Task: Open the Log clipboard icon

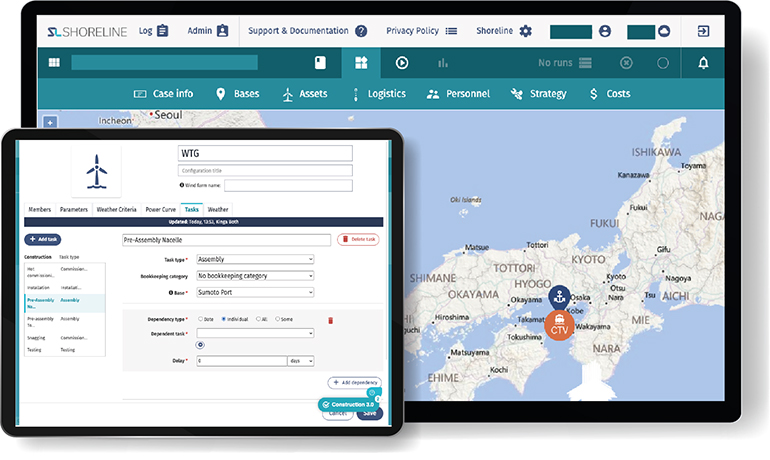Action: point(163,31)
